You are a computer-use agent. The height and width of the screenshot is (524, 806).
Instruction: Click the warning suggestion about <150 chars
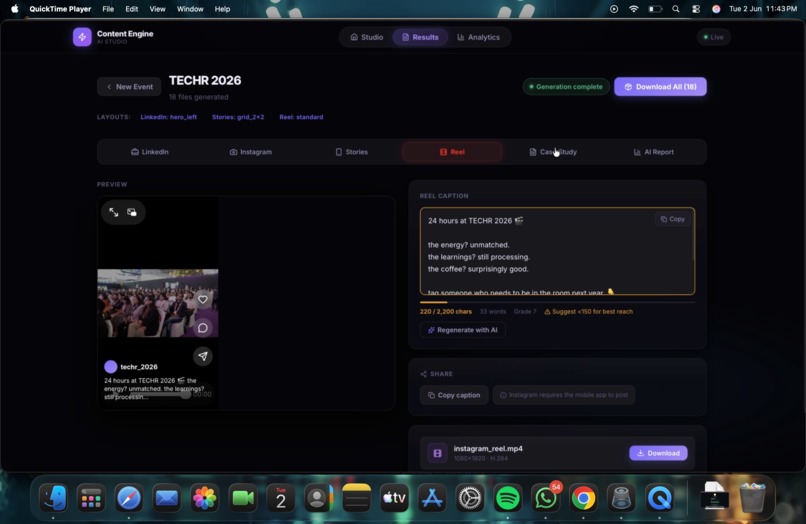click(x=589, y=312)
